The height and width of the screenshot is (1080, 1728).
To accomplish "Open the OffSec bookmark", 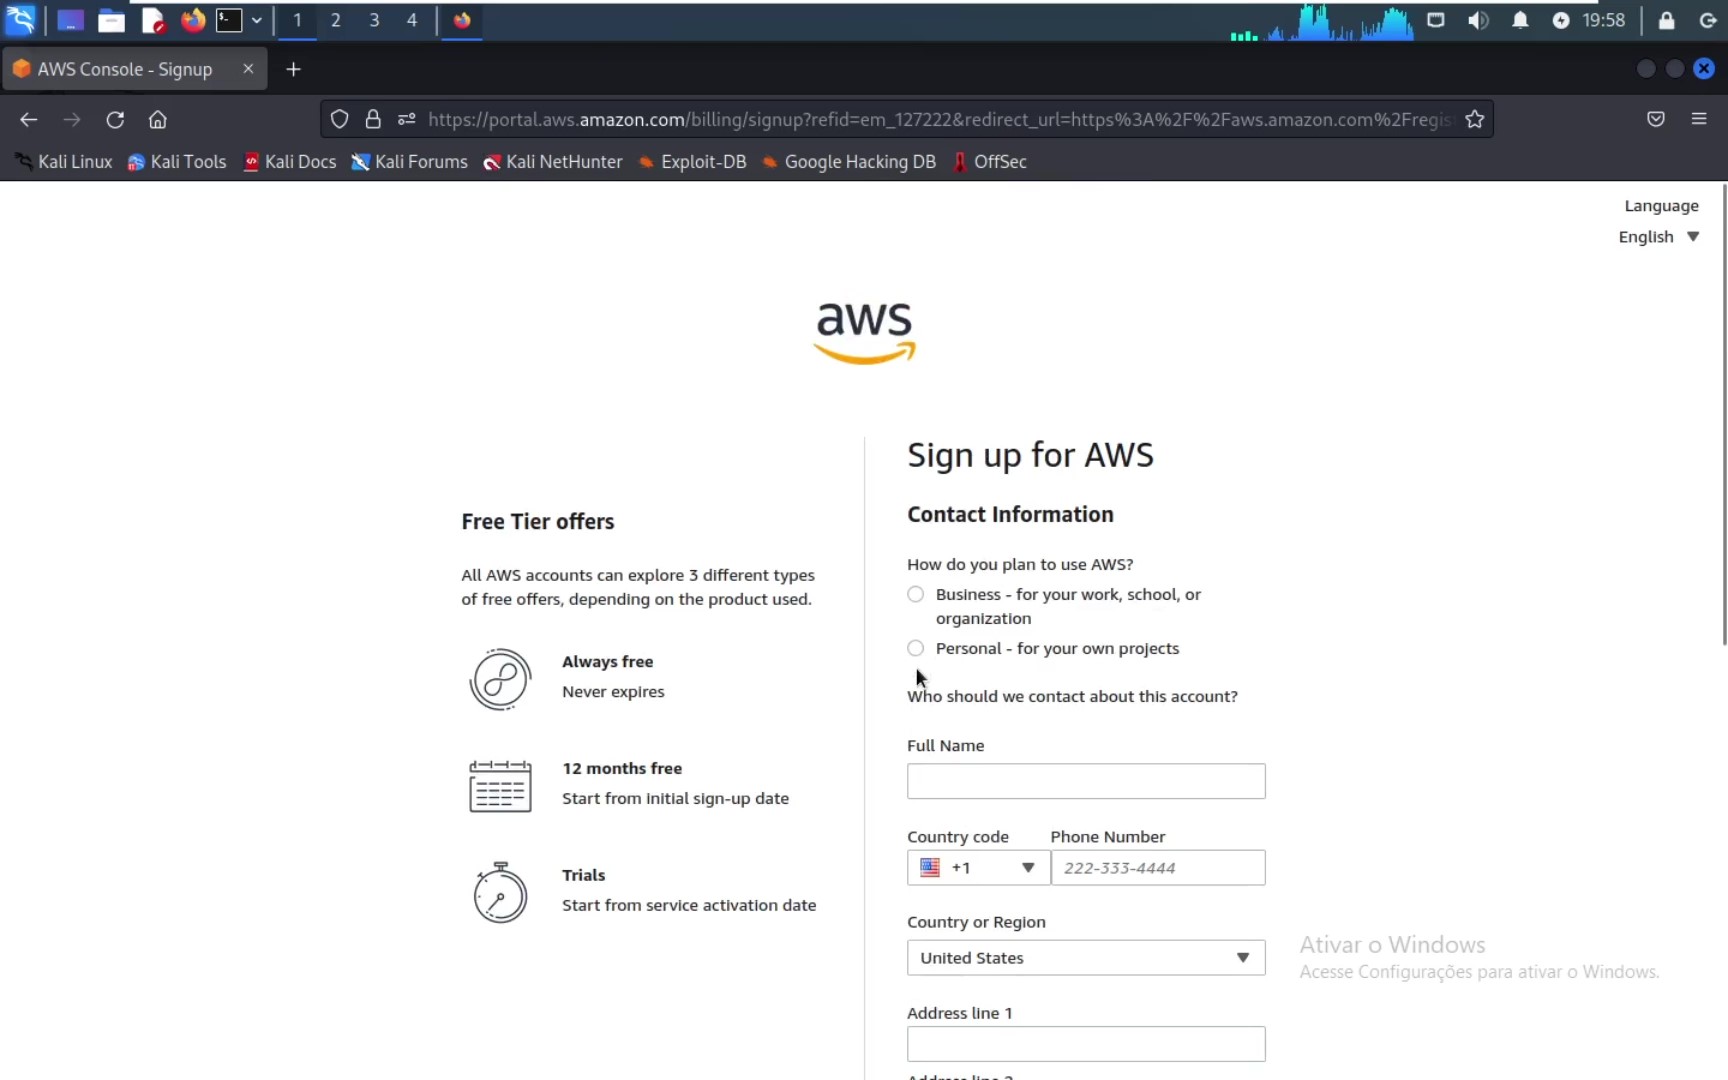I will pos(990,162).
